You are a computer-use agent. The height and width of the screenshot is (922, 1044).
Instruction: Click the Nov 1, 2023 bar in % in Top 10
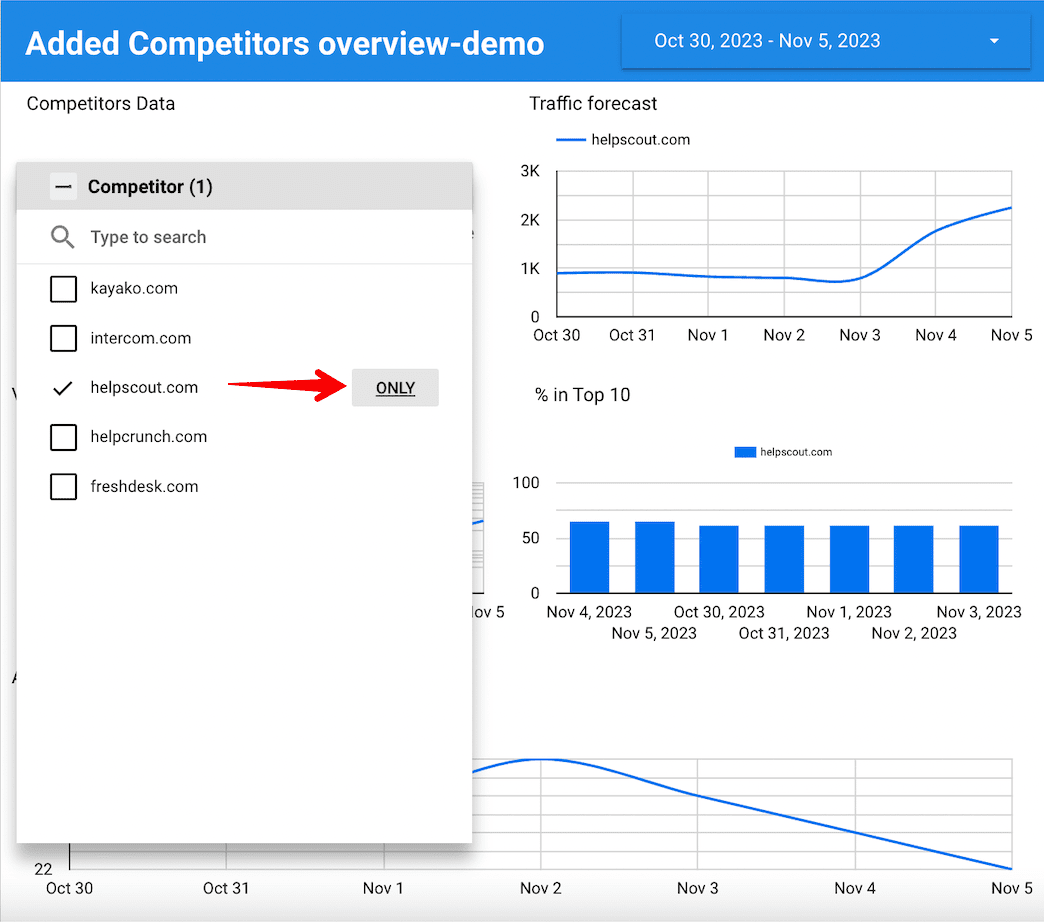[849, 559]
